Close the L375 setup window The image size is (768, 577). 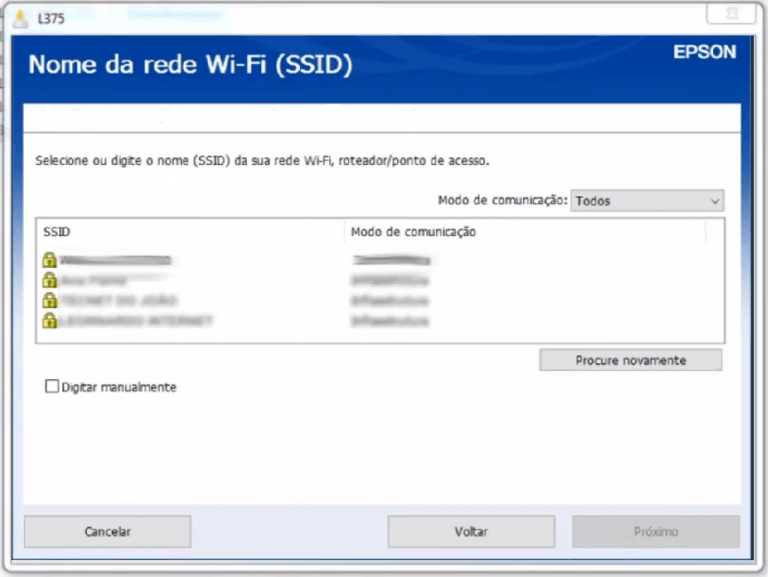730,14
